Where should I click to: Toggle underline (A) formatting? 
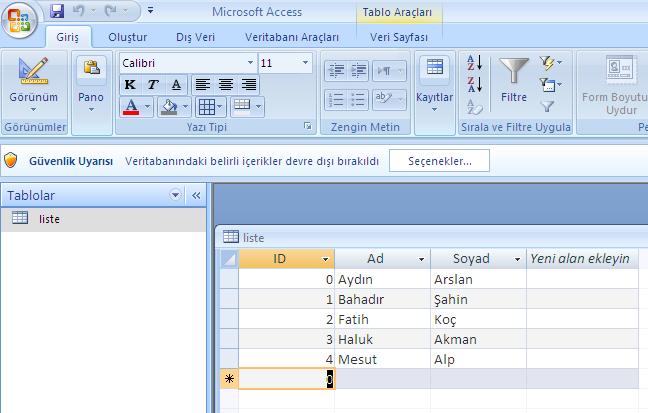(176, 85)
